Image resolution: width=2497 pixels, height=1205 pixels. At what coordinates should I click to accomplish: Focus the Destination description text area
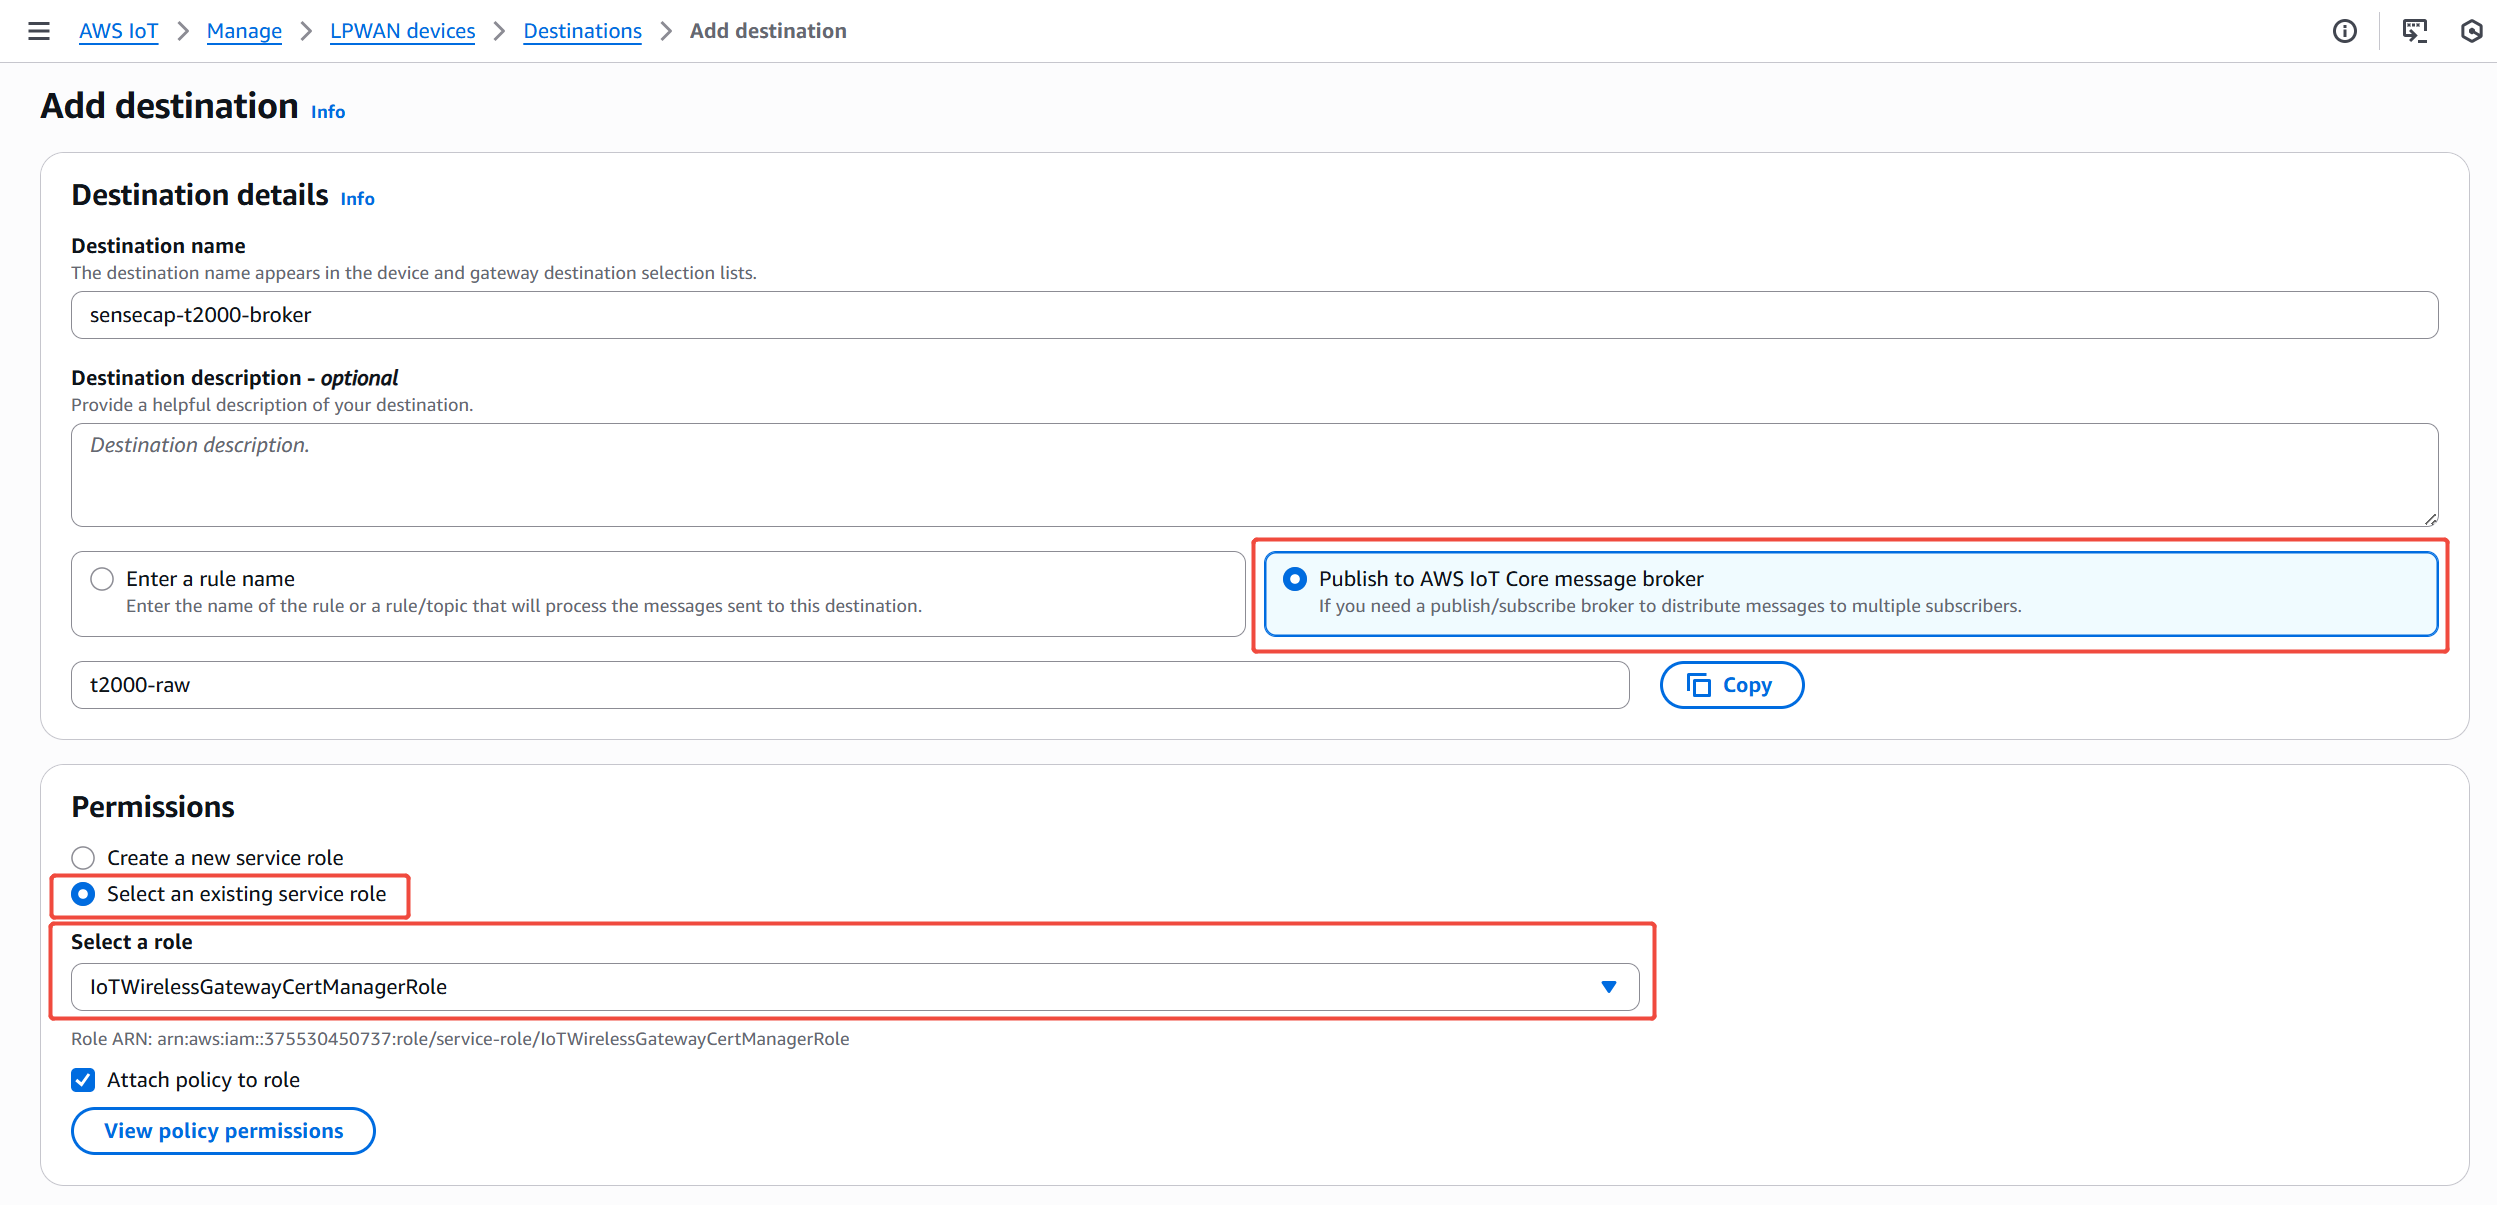(1254, 475)
